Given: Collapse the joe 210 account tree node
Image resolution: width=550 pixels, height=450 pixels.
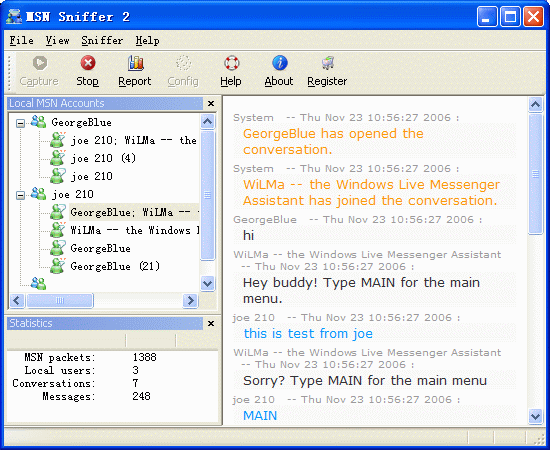Looking at the screenshot, I should (21, 195).
